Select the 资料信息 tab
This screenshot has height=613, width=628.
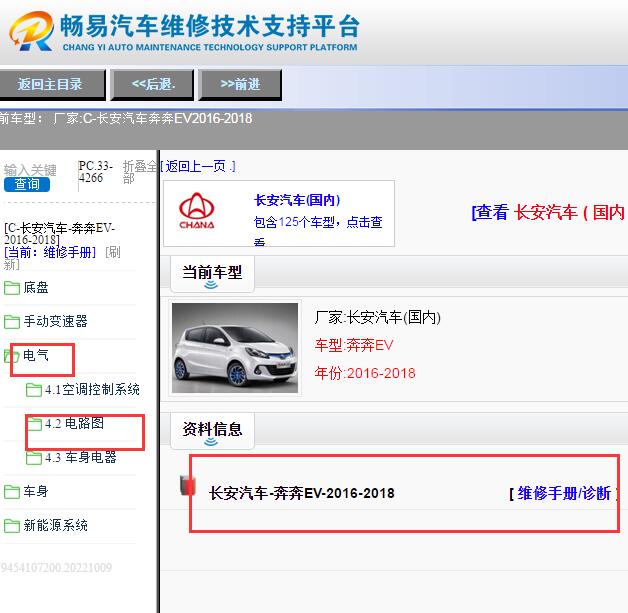pyautogui.click(x=212, y=430)
